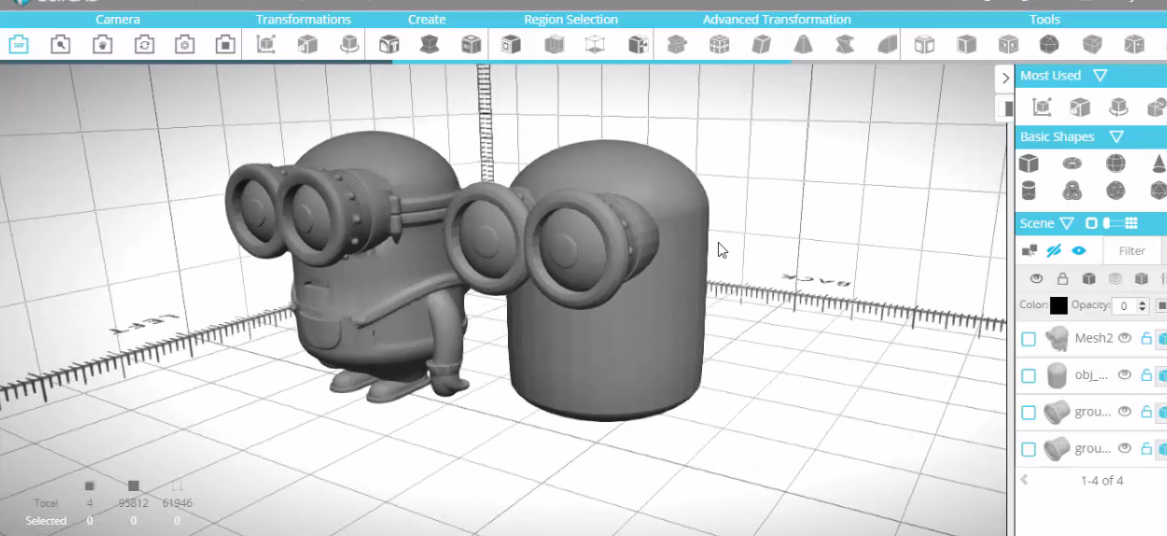The height and width of the screenshot is (536, 1167).
Task: Add a torus knot from Basic Shapes
Action: pyautogui.click(x=1072, y=191)
